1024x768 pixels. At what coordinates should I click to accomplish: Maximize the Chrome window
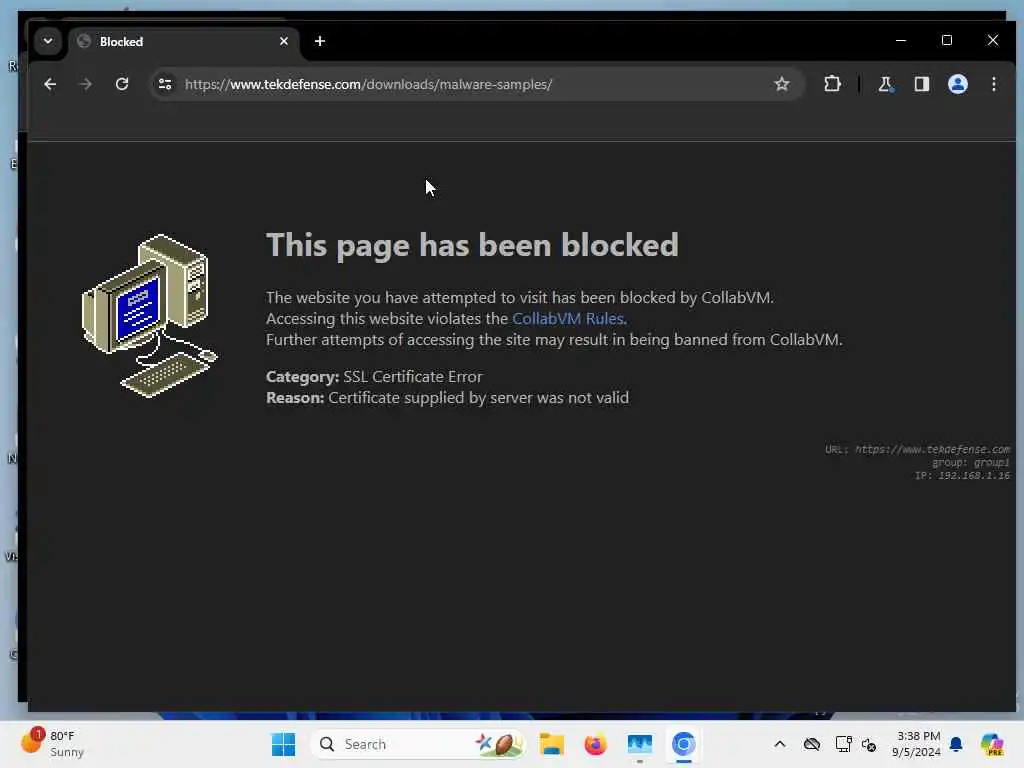947,40
